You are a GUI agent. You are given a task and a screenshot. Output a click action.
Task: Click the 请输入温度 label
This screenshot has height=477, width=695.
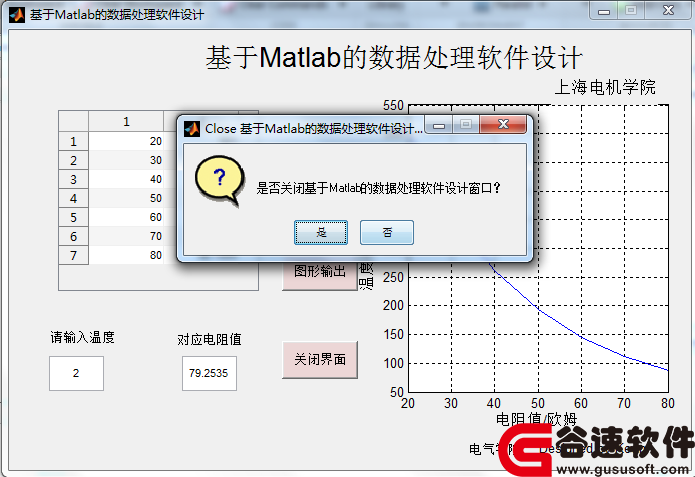pos(82,337)
